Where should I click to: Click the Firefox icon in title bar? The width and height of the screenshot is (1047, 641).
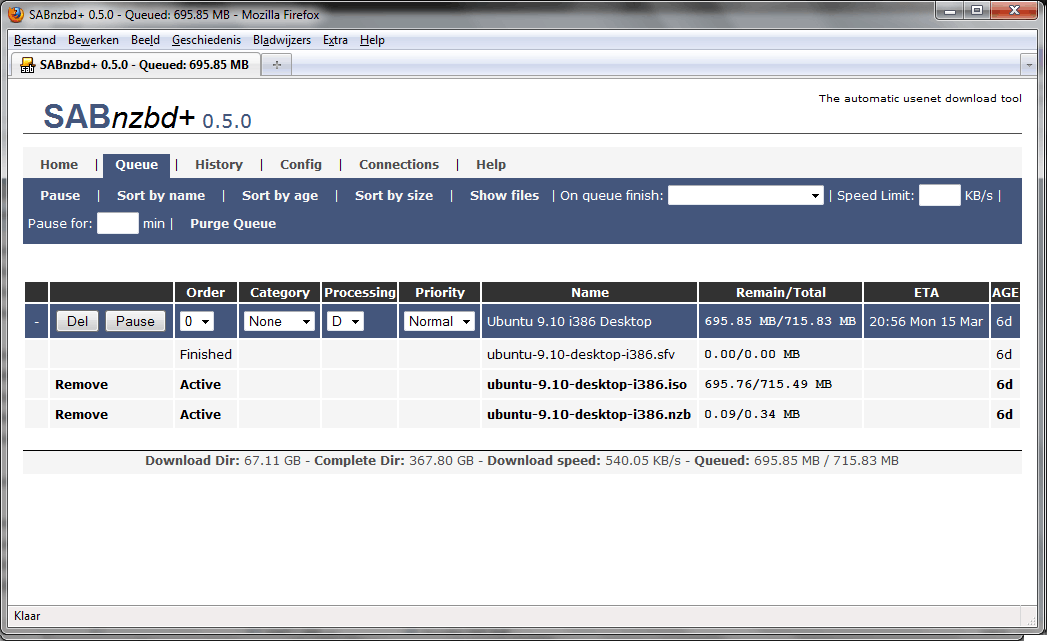coord(16,14)
